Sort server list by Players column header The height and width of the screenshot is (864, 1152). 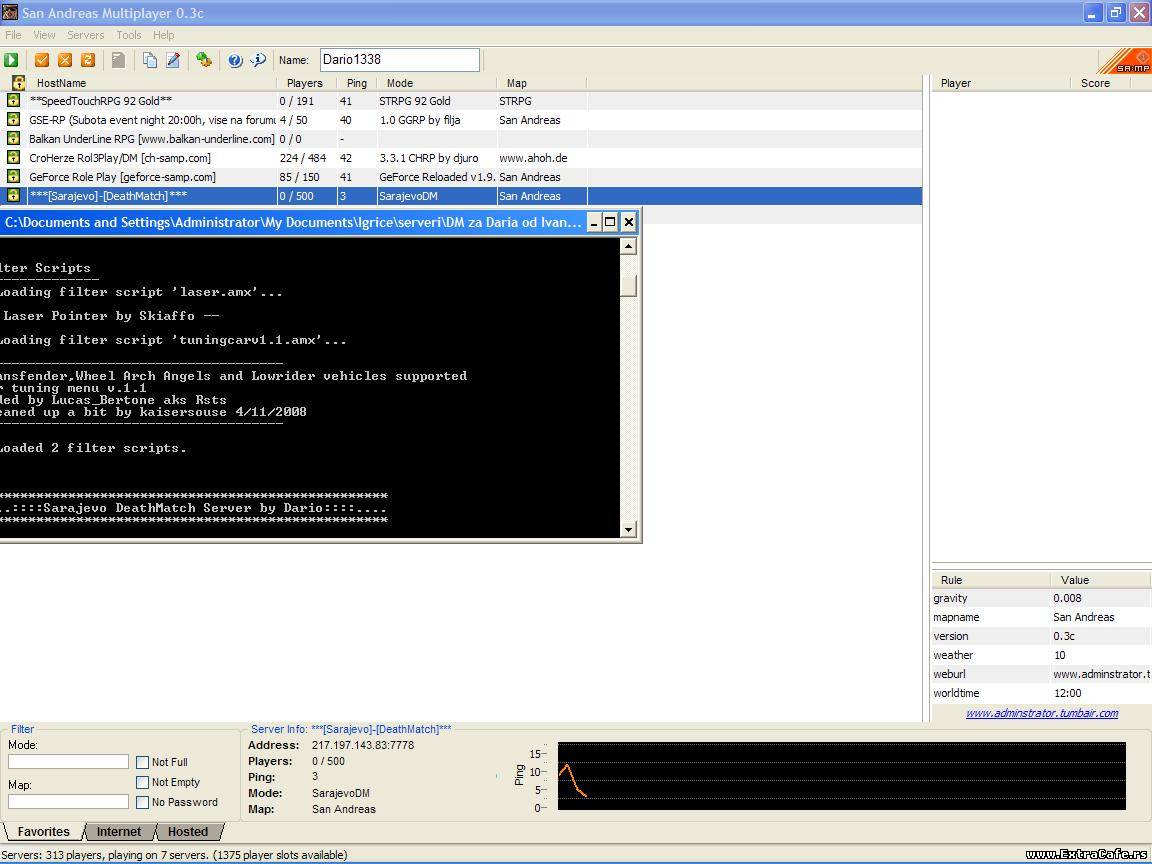click(305, 83)
